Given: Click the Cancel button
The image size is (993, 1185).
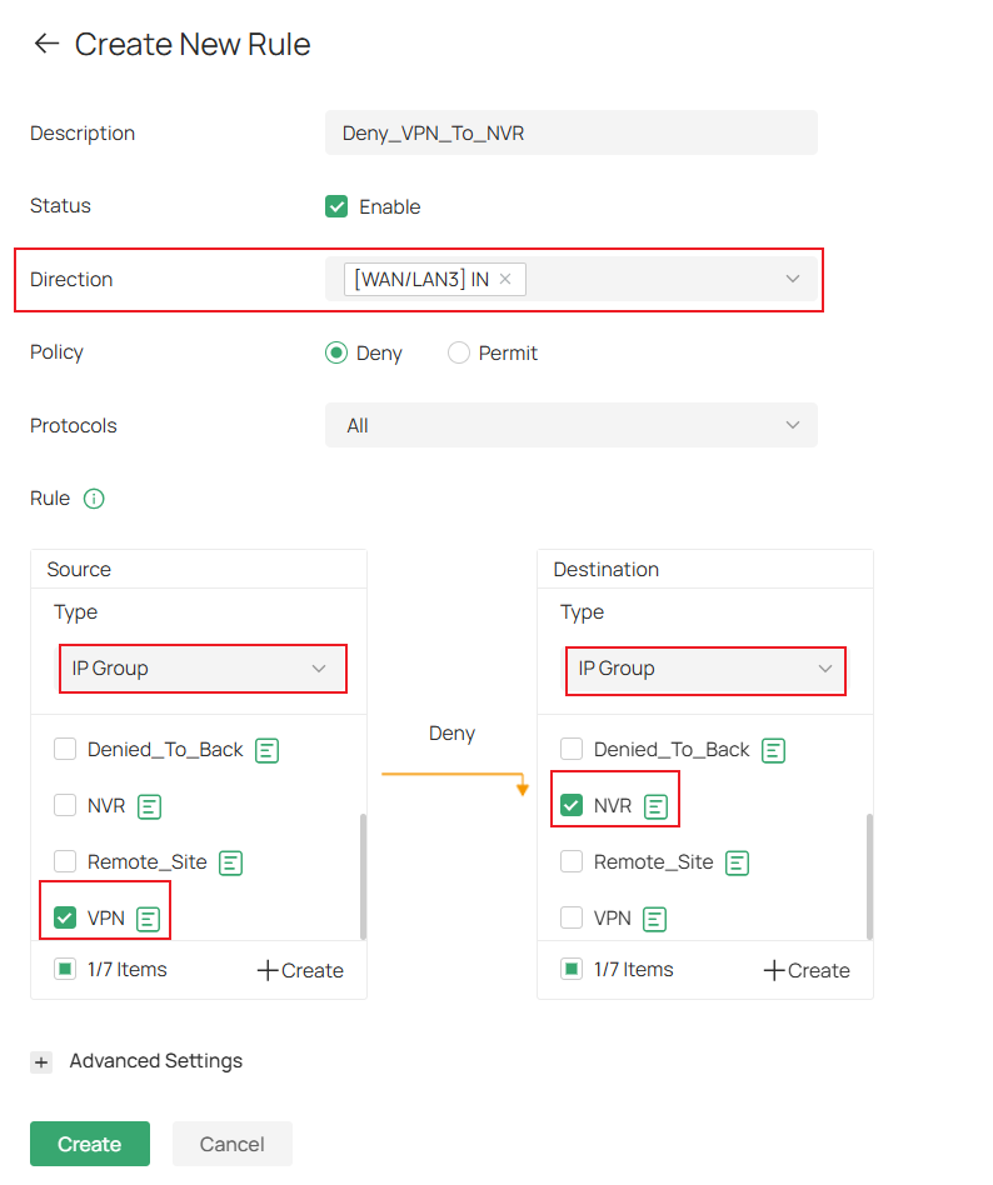Looking at the screenshot, I should pyautogui.click(x=232, y=1143).
